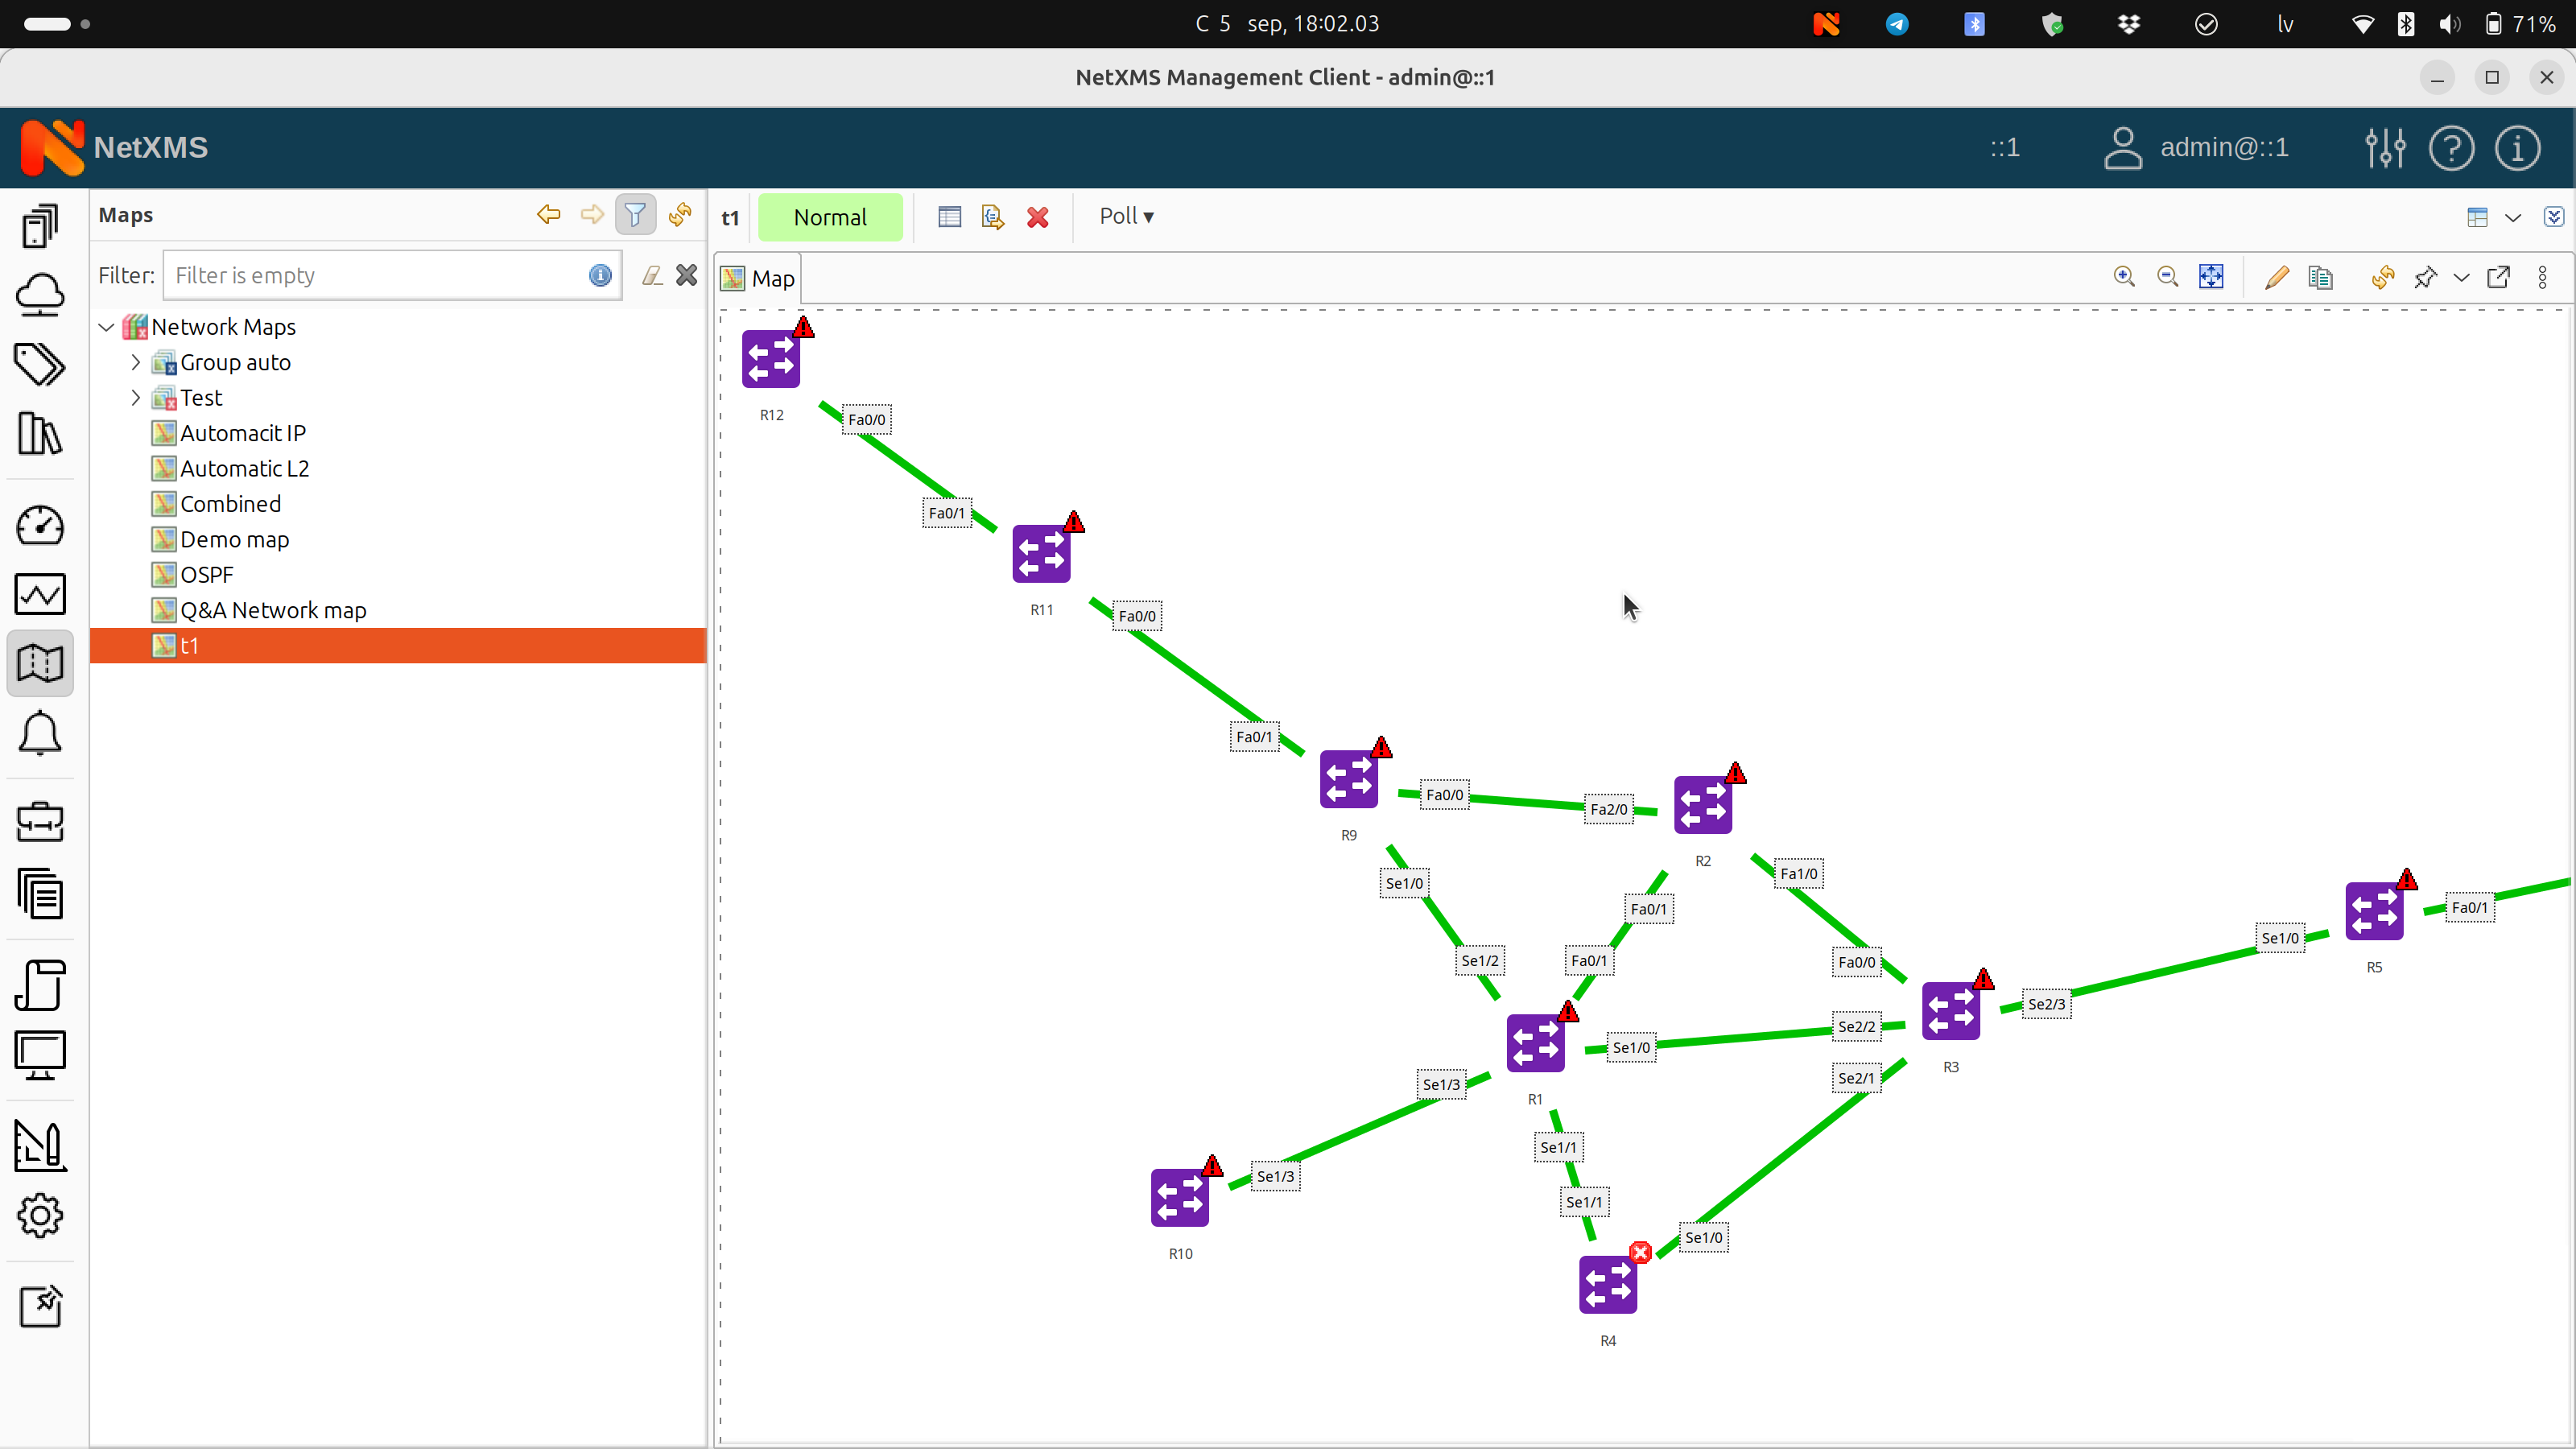Image resolution: width=2576 pixels, height=1449 pixels.
Task: Toggle map edit mode pencil icon
Action: (2277, 278)
